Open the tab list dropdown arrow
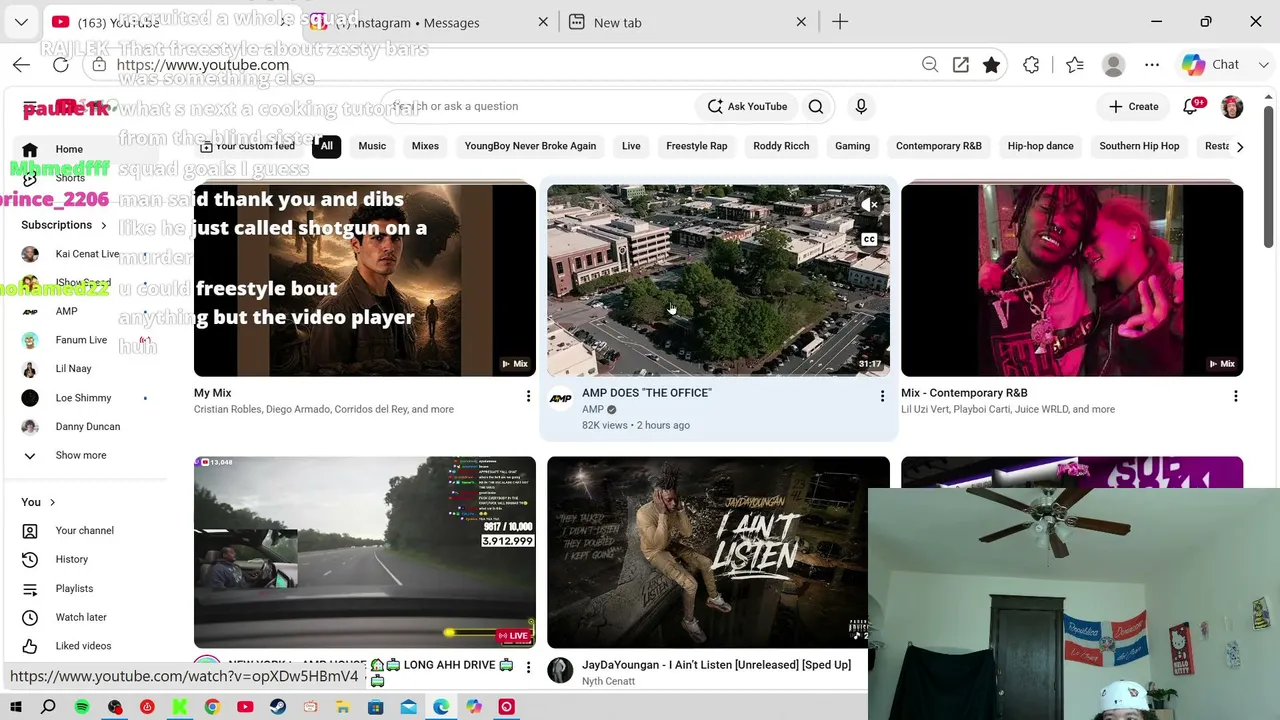This screenshot has width=1280, height=720. coord(21,22)
